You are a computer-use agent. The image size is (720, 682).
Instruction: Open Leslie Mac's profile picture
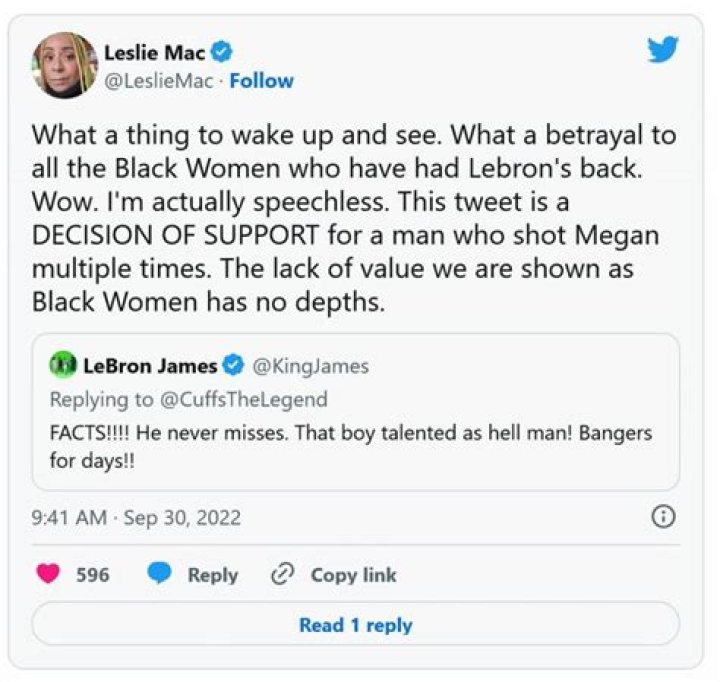point(64,65)
